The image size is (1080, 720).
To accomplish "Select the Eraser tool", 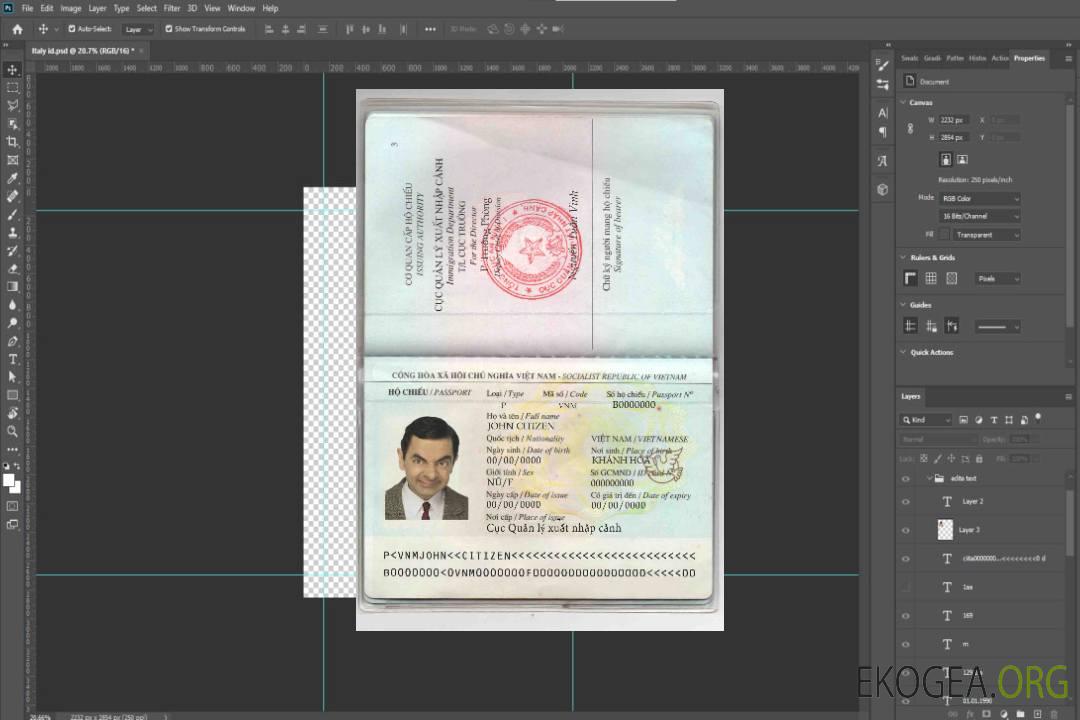I will (x=12, y=269).
